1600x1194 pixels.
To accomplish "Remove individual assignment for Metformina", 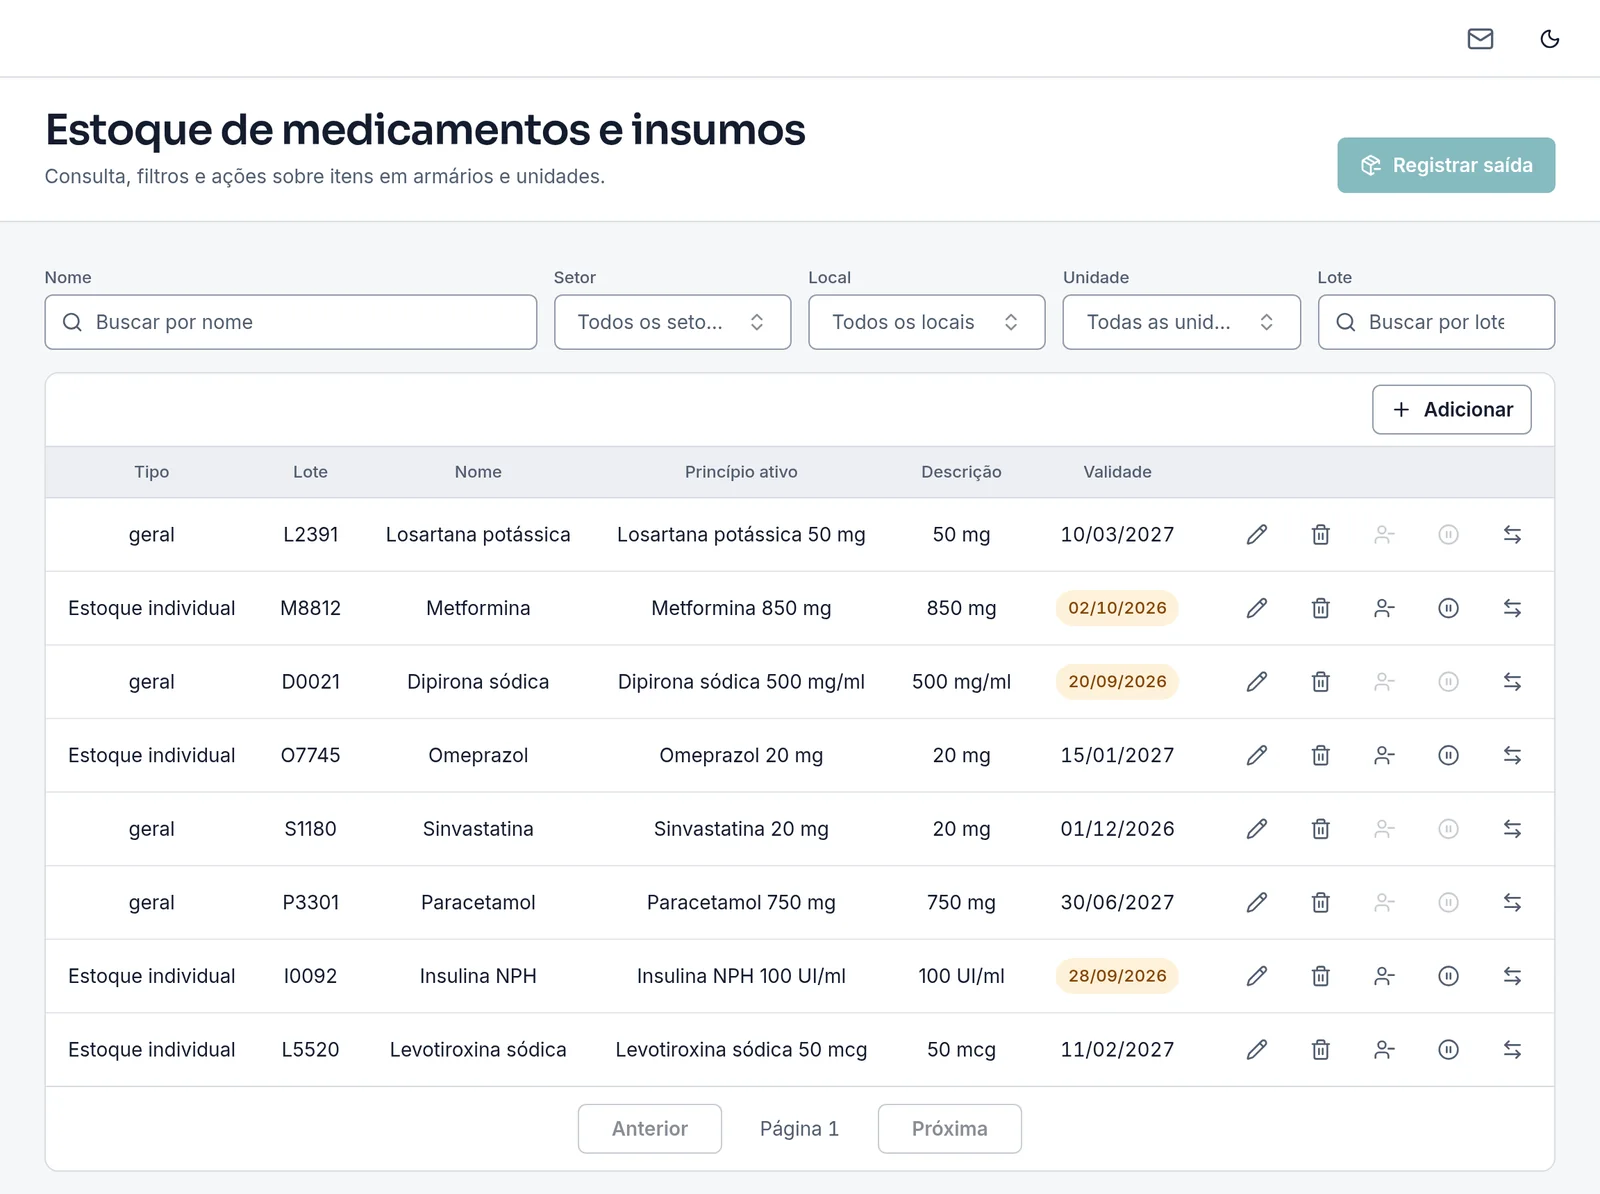I will [x=1384, y=608].
